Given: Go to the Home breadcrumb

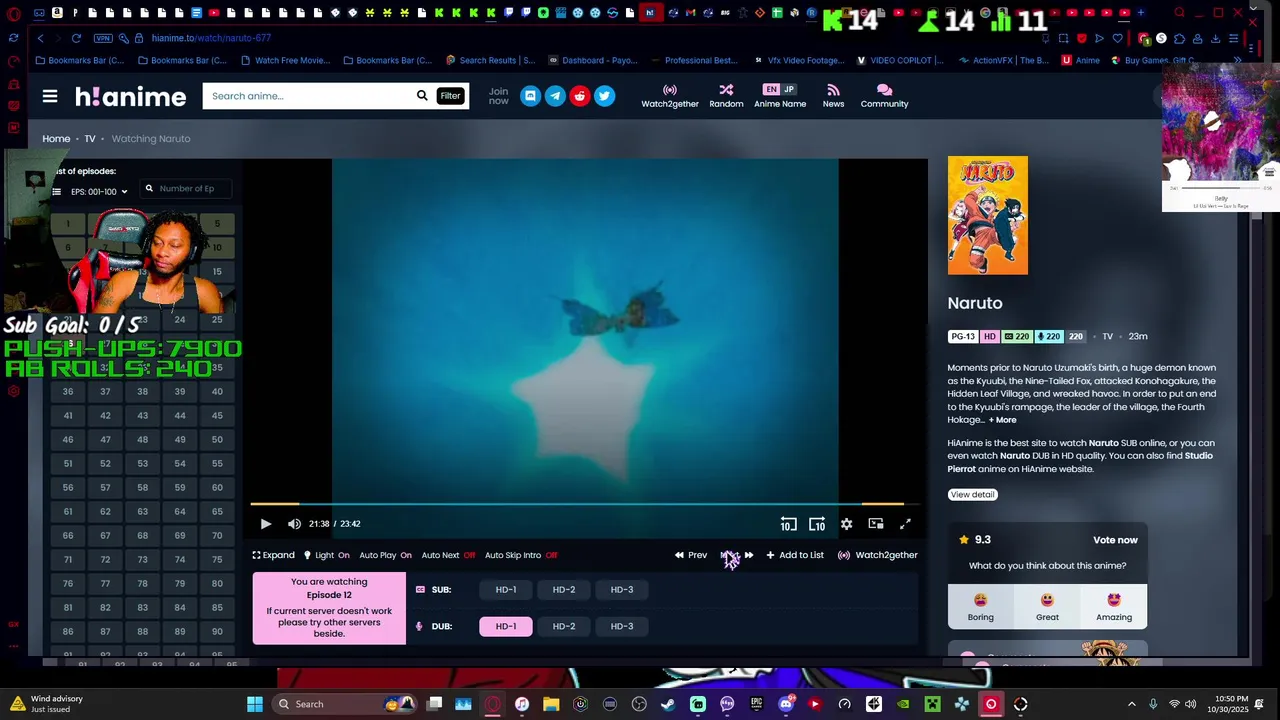Looking at the screenshot, I should (56, 139).
